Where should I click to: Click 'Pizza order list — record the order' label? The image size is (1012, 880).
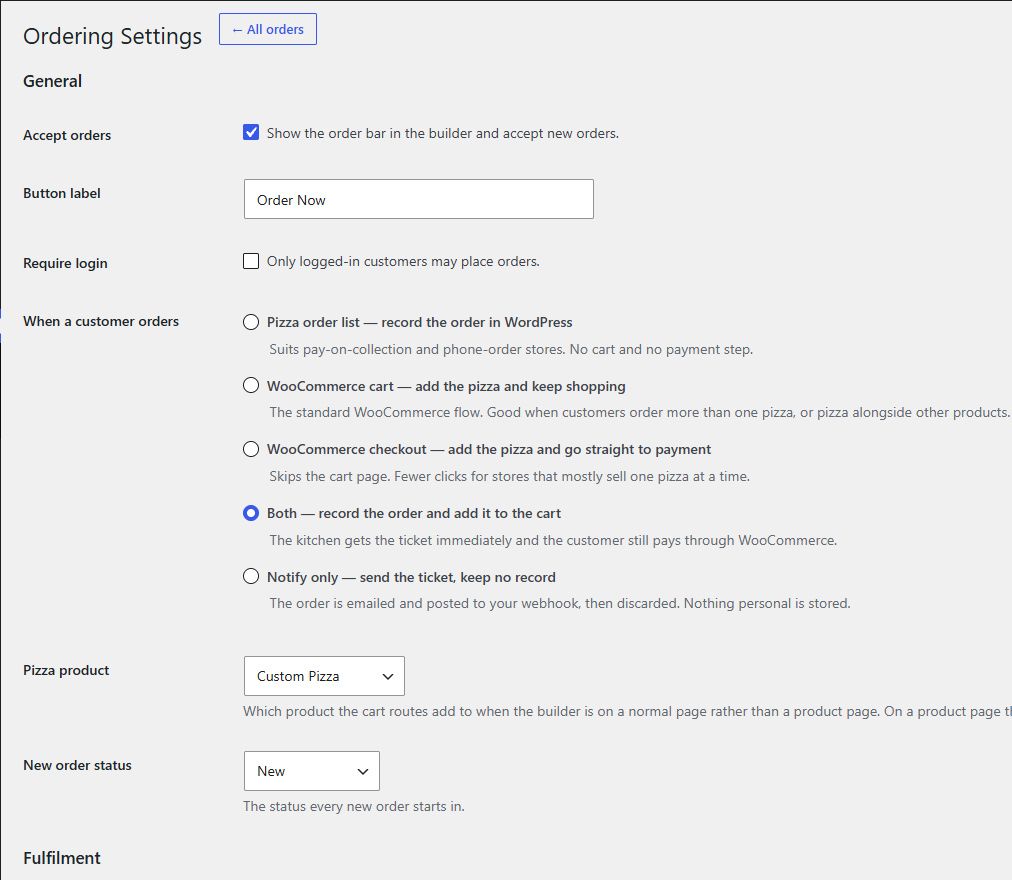[420, 322]
